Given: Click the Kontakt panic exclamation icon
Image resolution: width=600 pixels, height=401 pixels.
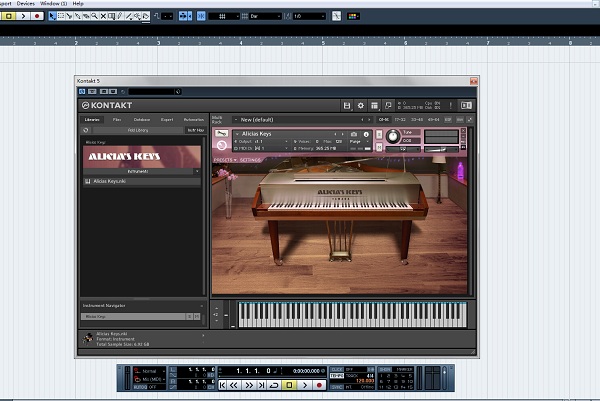Looking at the screenshot, I should 451,106.
